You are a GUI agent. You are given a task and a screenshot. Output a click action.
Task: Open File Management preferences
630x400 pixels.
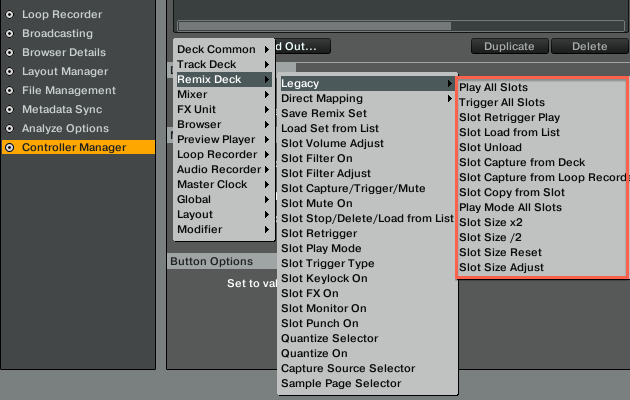(69, 90)
